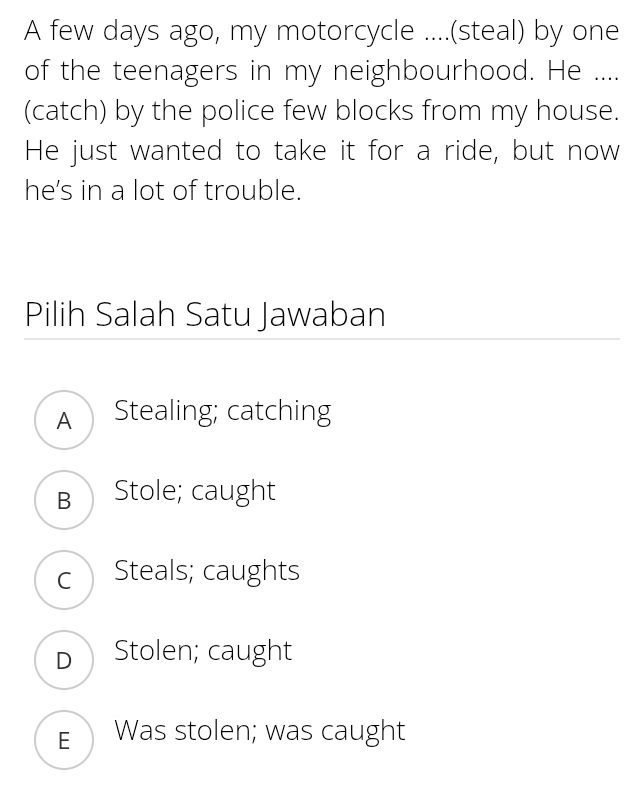Select radio option E circle
630x791 pixels.
point(64,740)
